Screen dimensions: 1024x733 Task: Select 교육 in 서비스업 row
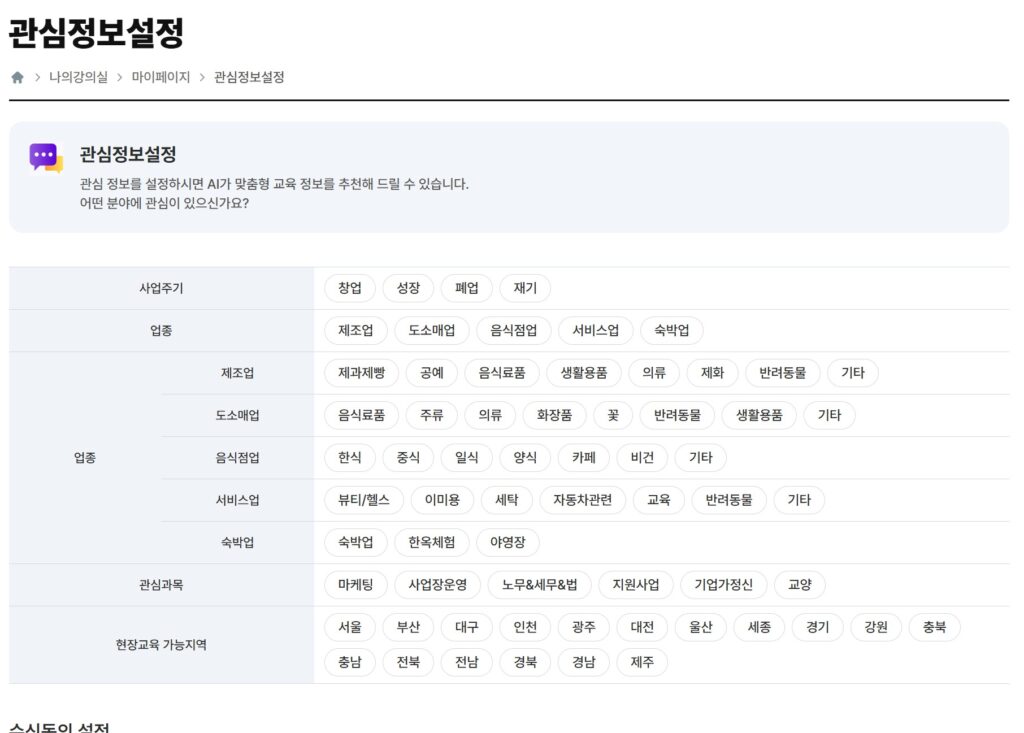coord(659,500)
